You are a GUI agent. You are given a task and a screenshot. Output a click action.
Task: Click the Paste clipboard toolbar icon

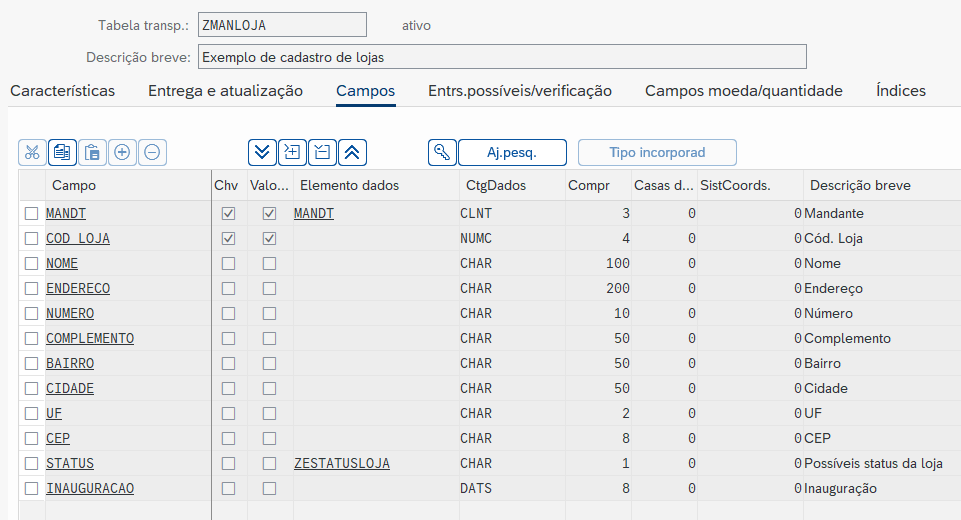click(92, 152)
